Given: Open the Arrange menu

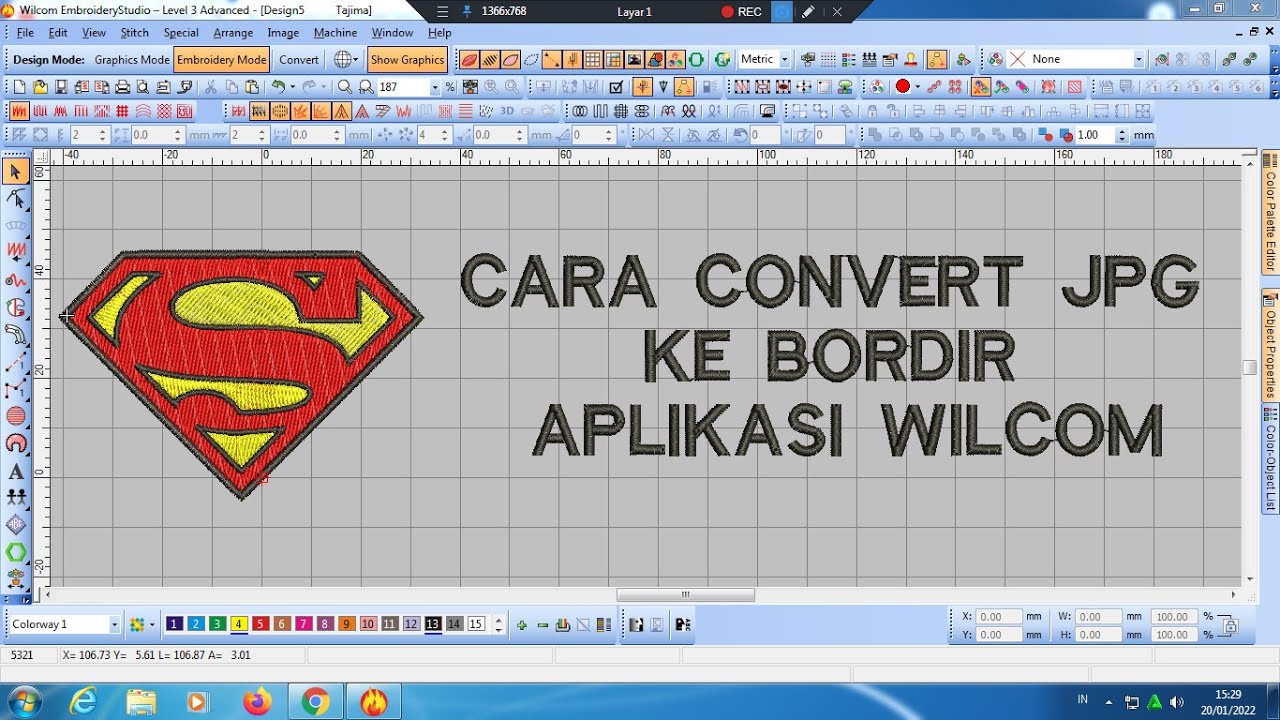Looking at the screenshot, I should [x=233, y=33].
